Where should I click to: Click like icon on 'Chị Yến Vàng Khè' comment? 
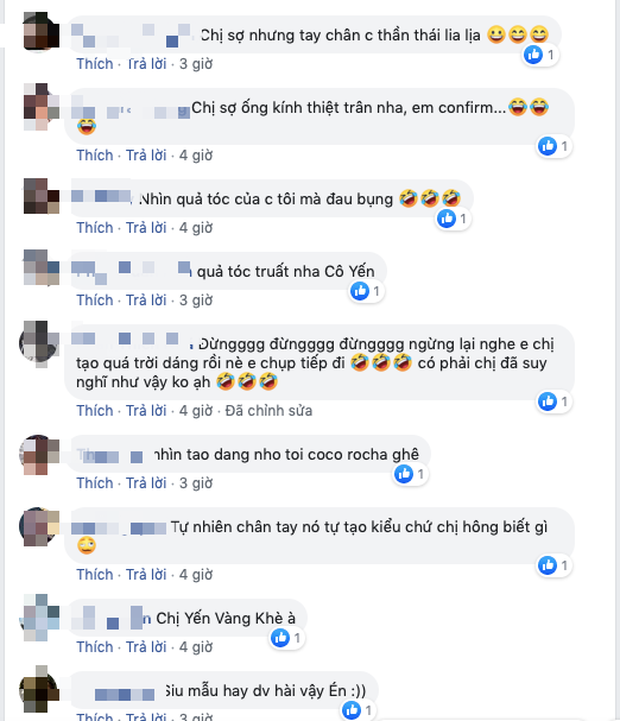[x=280, y=638]
